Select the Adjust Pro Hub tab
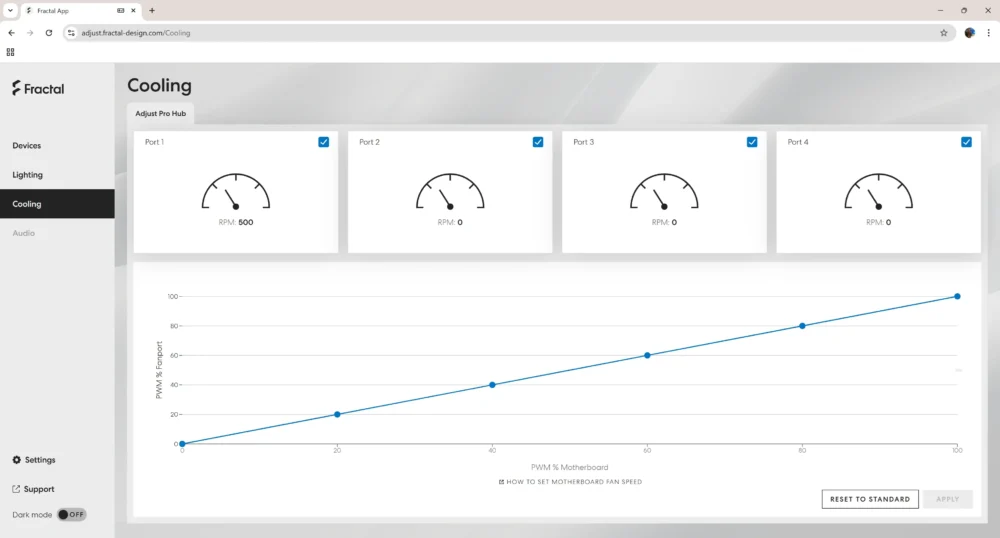Screen dimensions: 1000x538 161,113
